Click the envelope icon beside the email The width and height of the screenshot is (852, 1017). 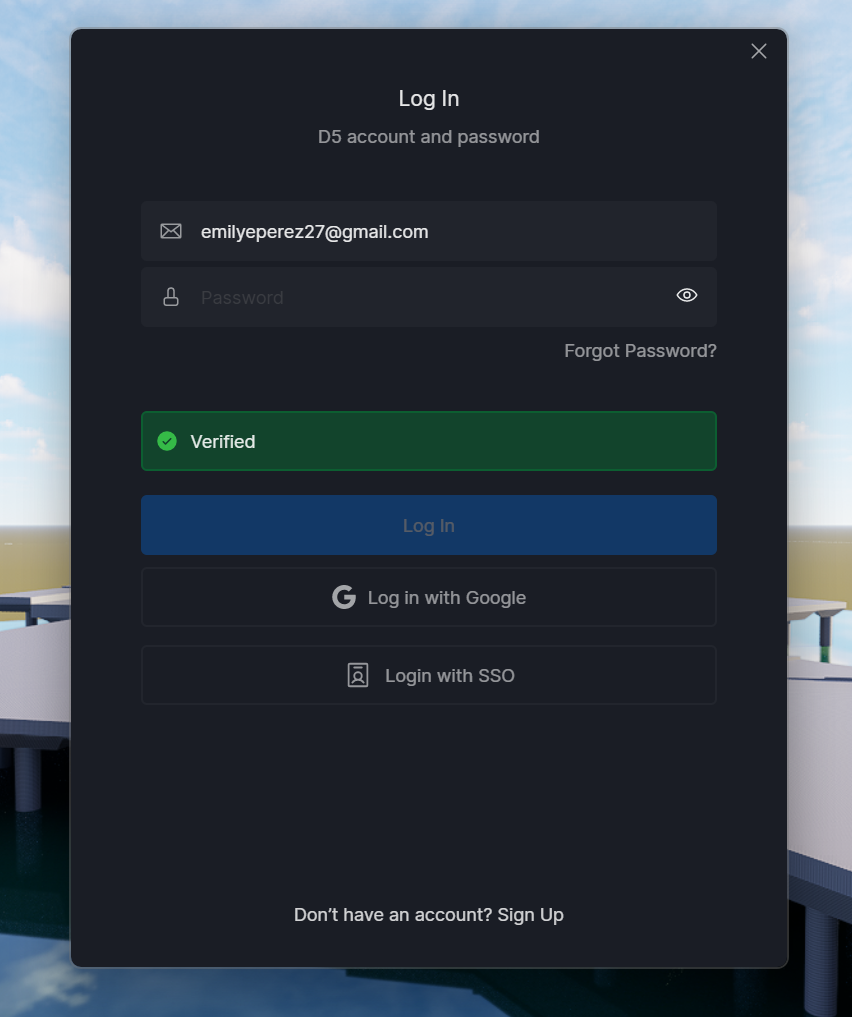(x=171, y=231)
